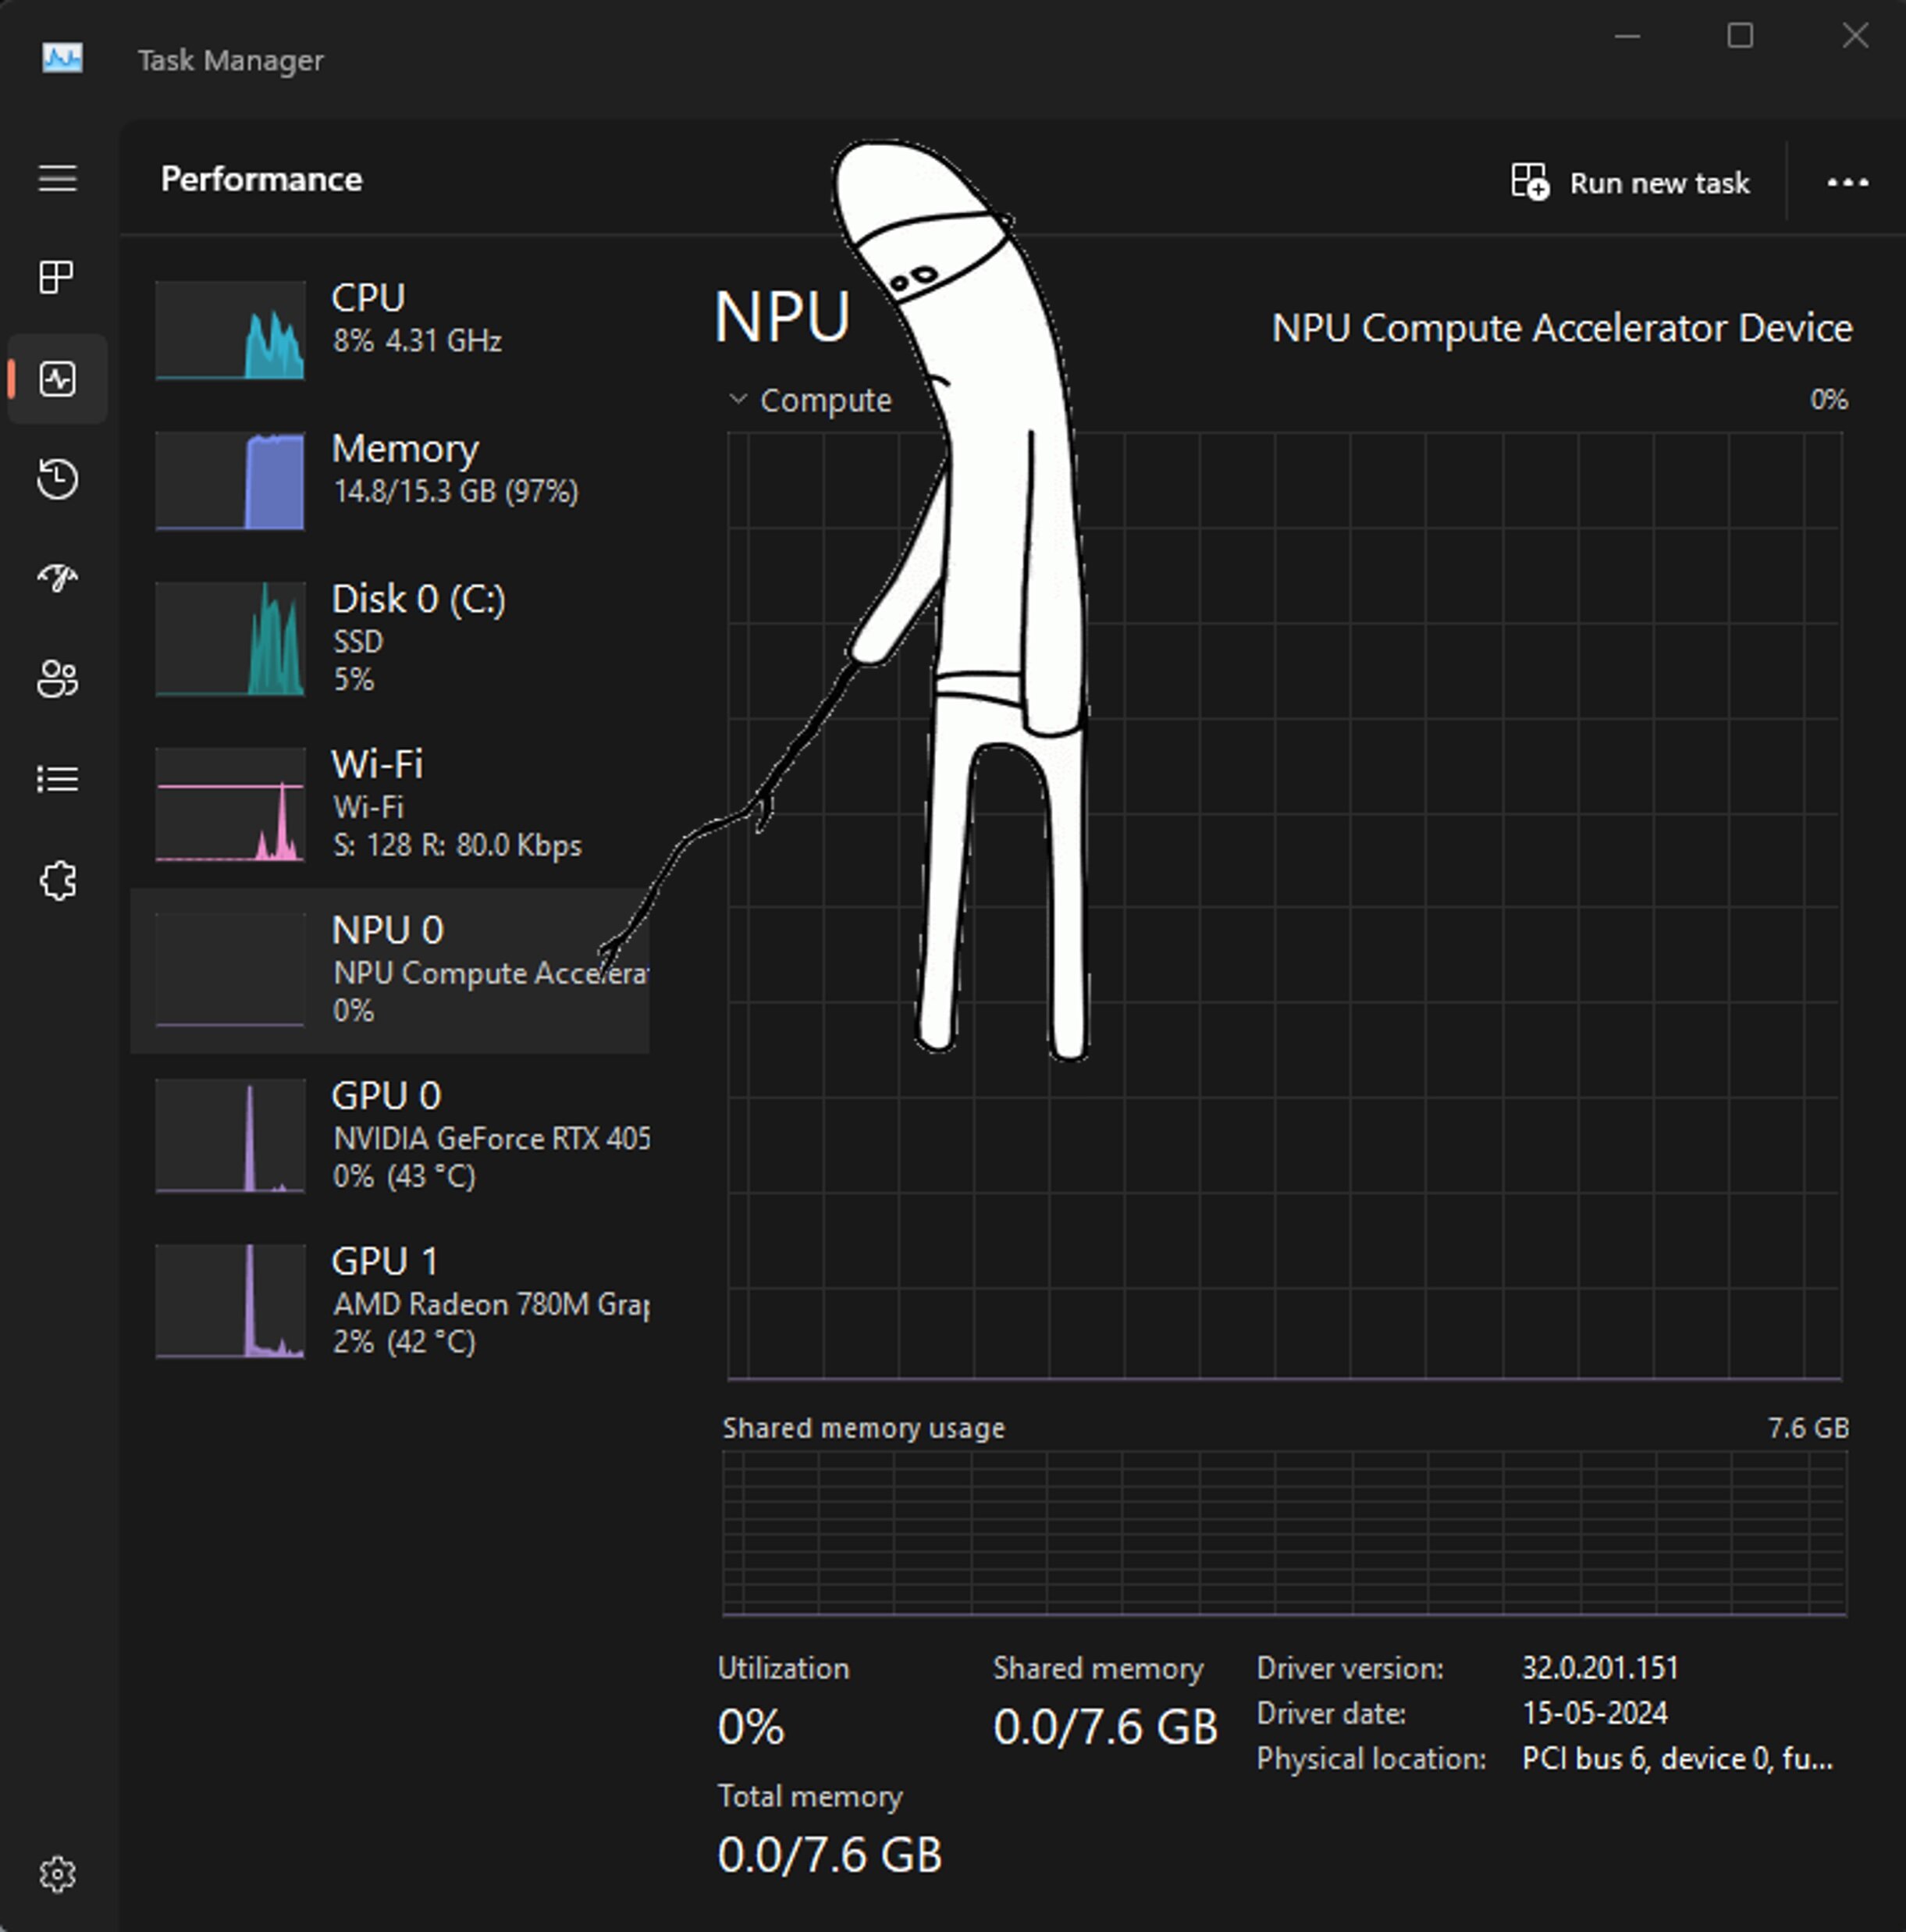Open the Users page icon
1906x1932 pixels.
click(57, 679)
